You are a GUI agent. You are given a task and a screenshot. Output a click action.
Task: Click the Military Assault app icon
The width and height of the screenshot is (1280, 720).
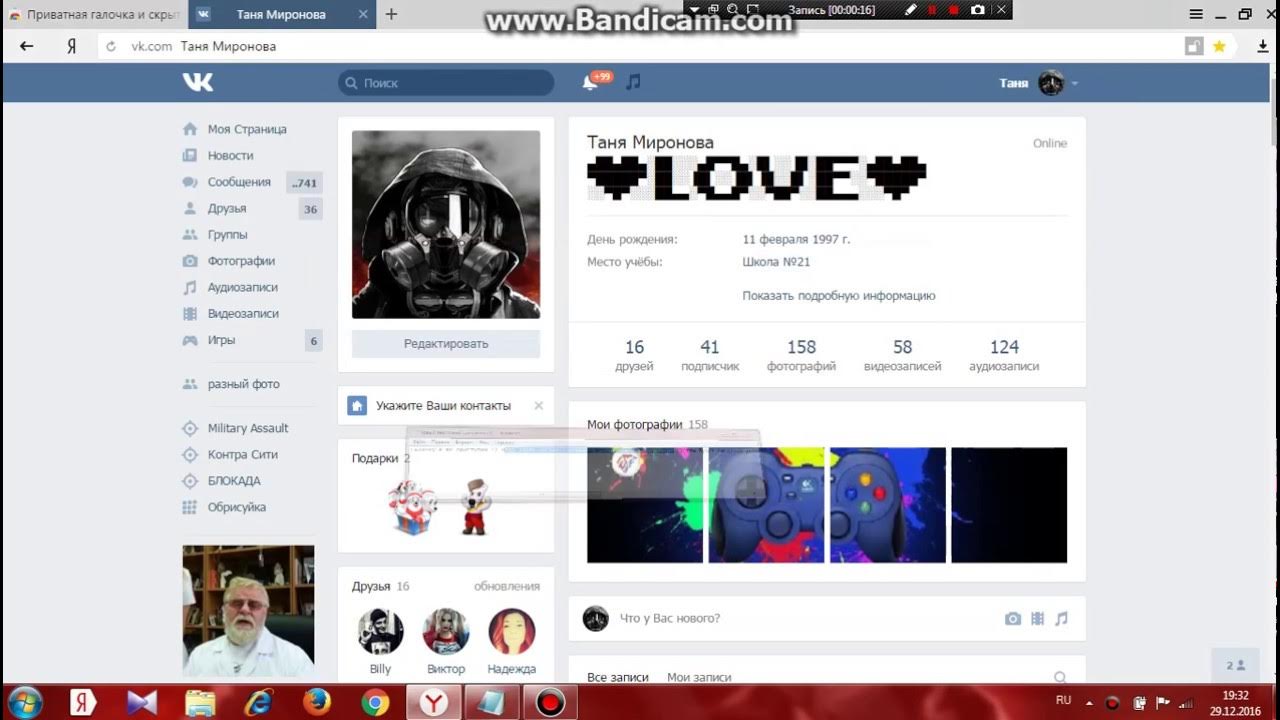click(190, 428)
